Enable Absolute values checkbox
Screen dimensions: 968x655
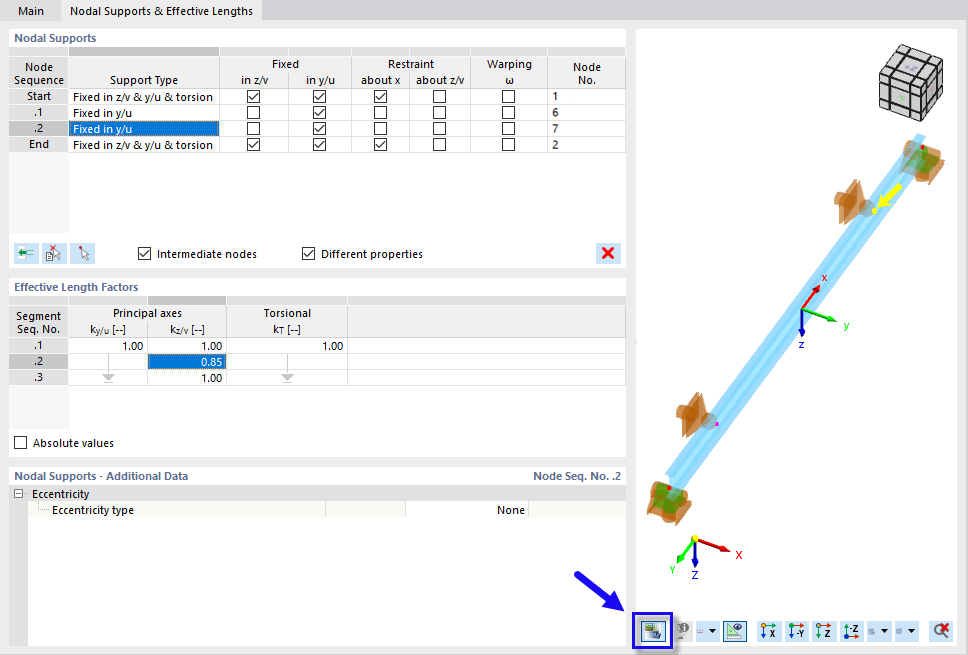pyautogui.click(x=21, y=443)
